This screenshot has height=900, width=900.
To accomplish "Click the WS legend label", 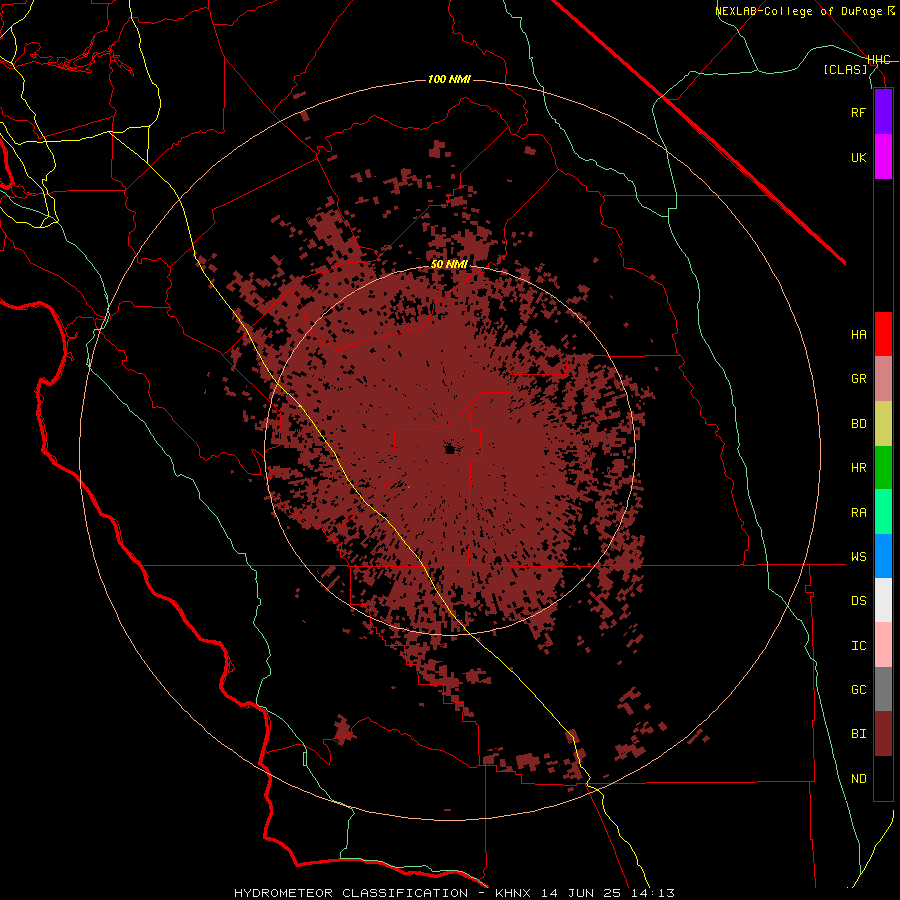I will tap(859, 557).
